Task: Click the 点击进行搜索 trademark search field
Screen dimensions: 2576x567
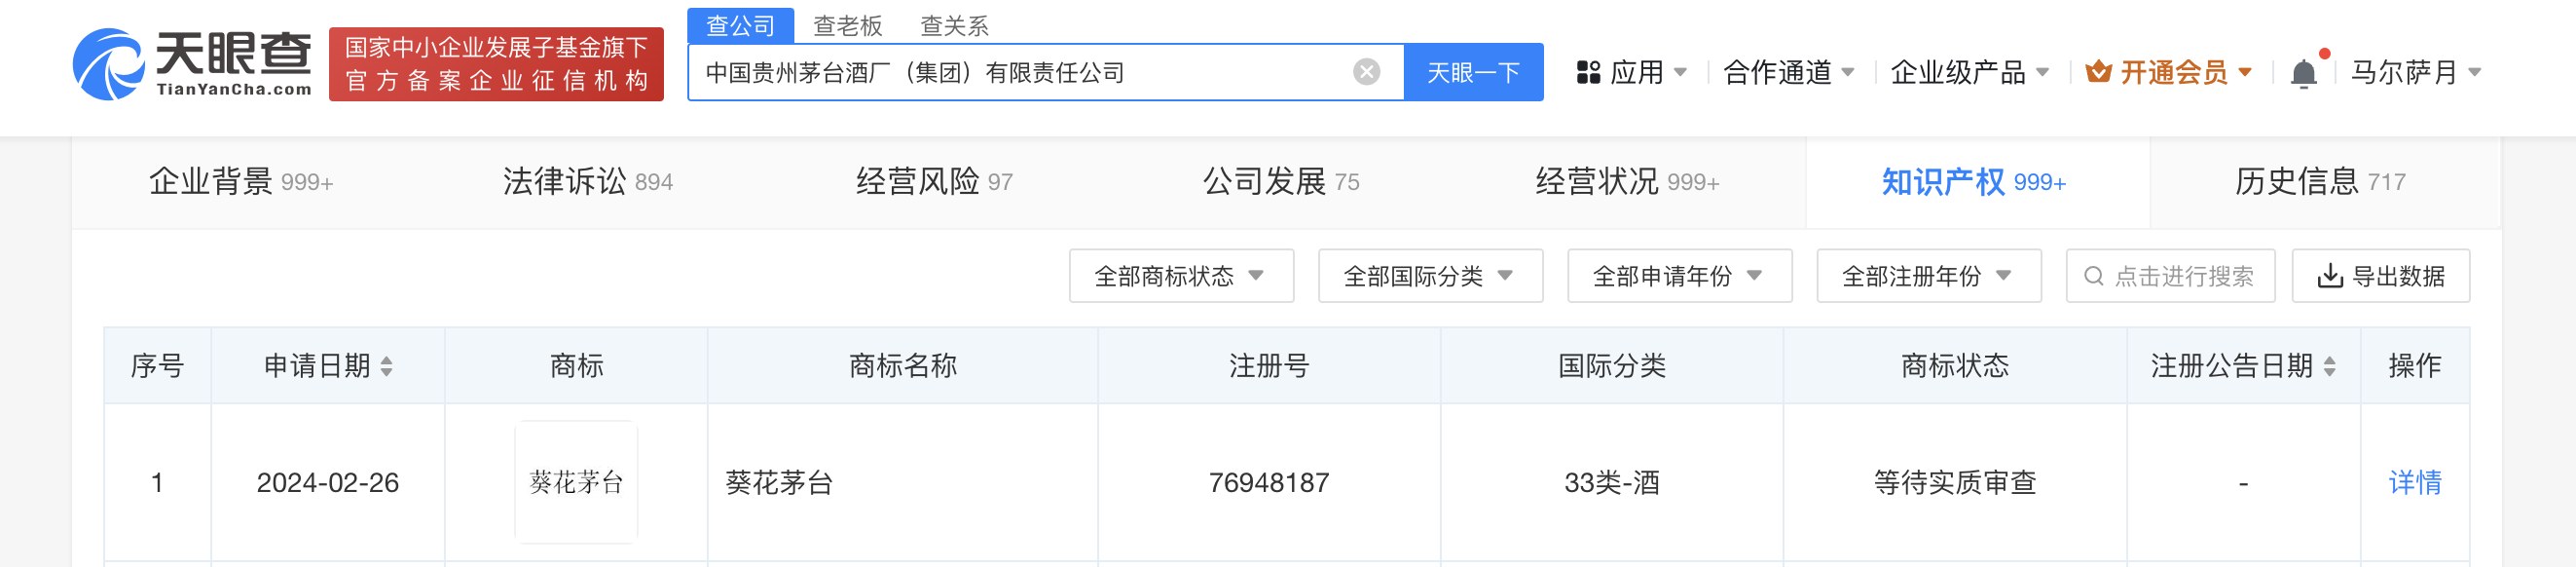Action: pyautogui.click(x=2182, y=276)
